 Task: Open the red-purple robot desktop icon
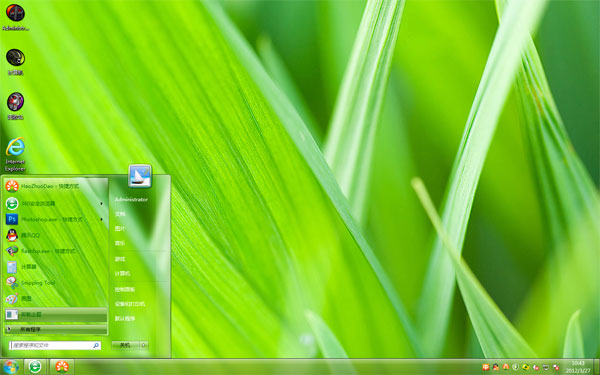point(15,106)
